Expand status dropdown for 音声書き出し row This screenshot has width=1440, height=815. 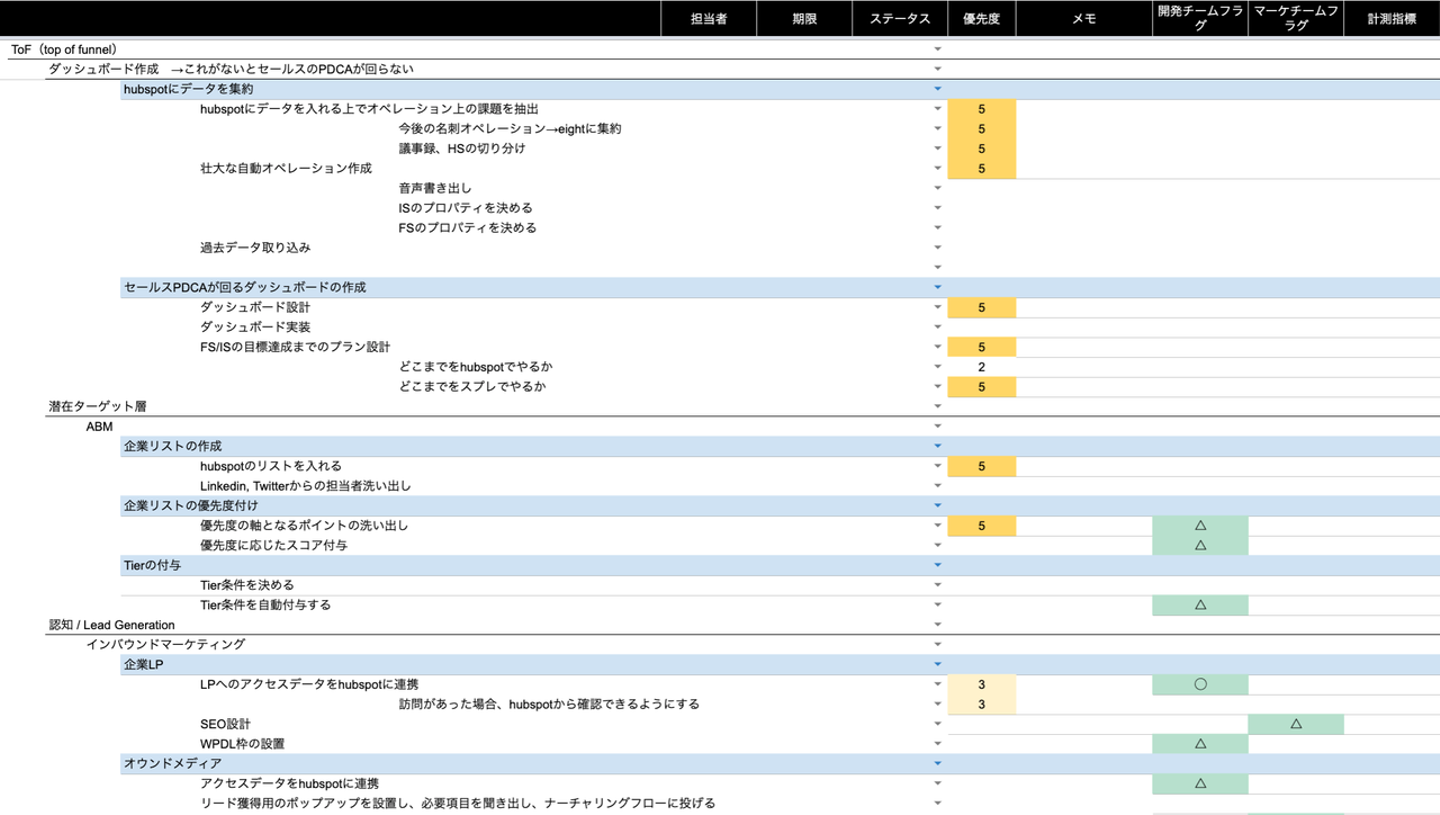click(937, 188)
